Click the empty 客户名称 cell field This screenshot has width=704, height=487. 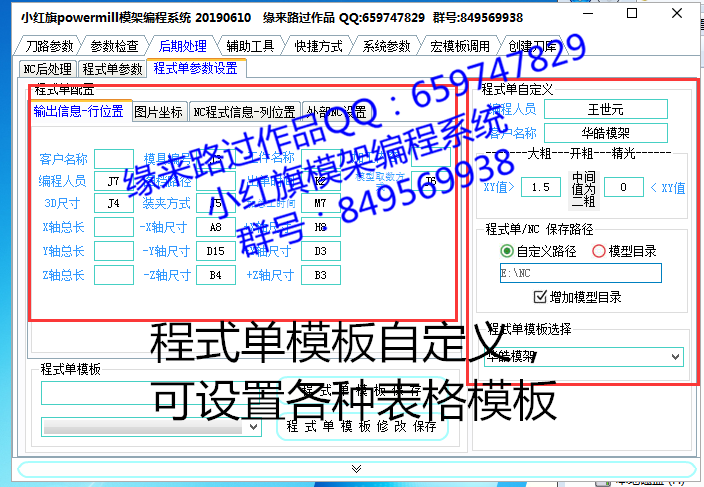point(114,159)
